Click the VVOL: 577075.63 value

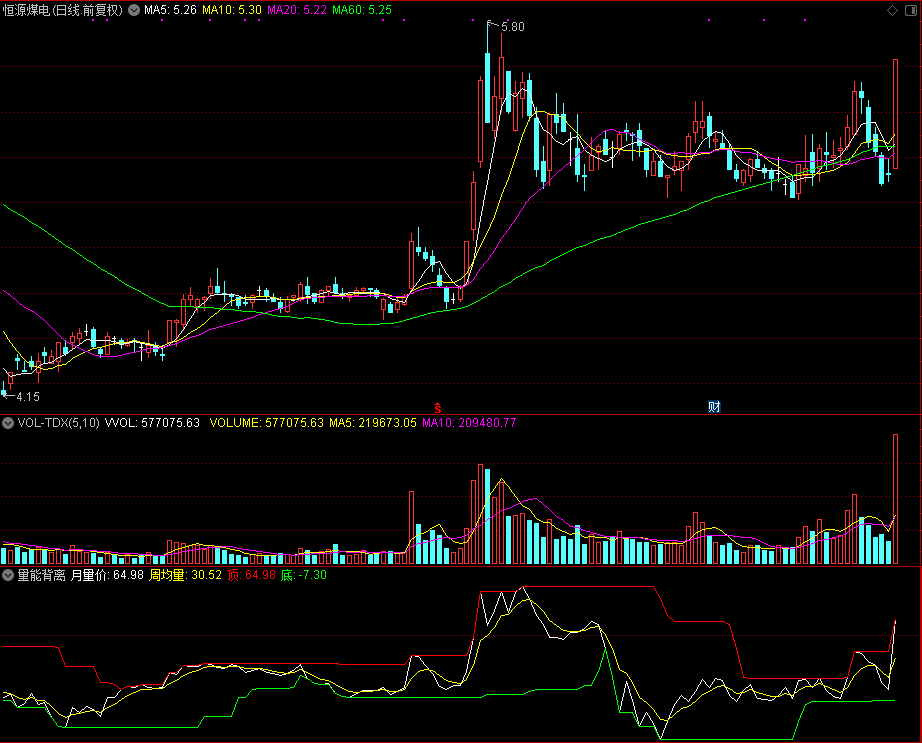pyautogui.click(x=152, y=423)
